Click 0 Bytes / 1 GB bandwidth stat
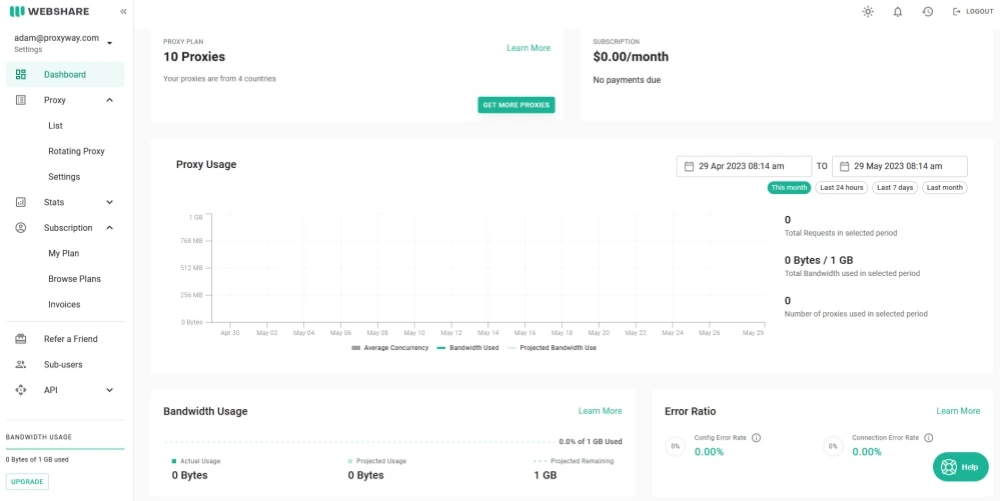Viewport: 1000px width, 501px height. click(819, 260)
